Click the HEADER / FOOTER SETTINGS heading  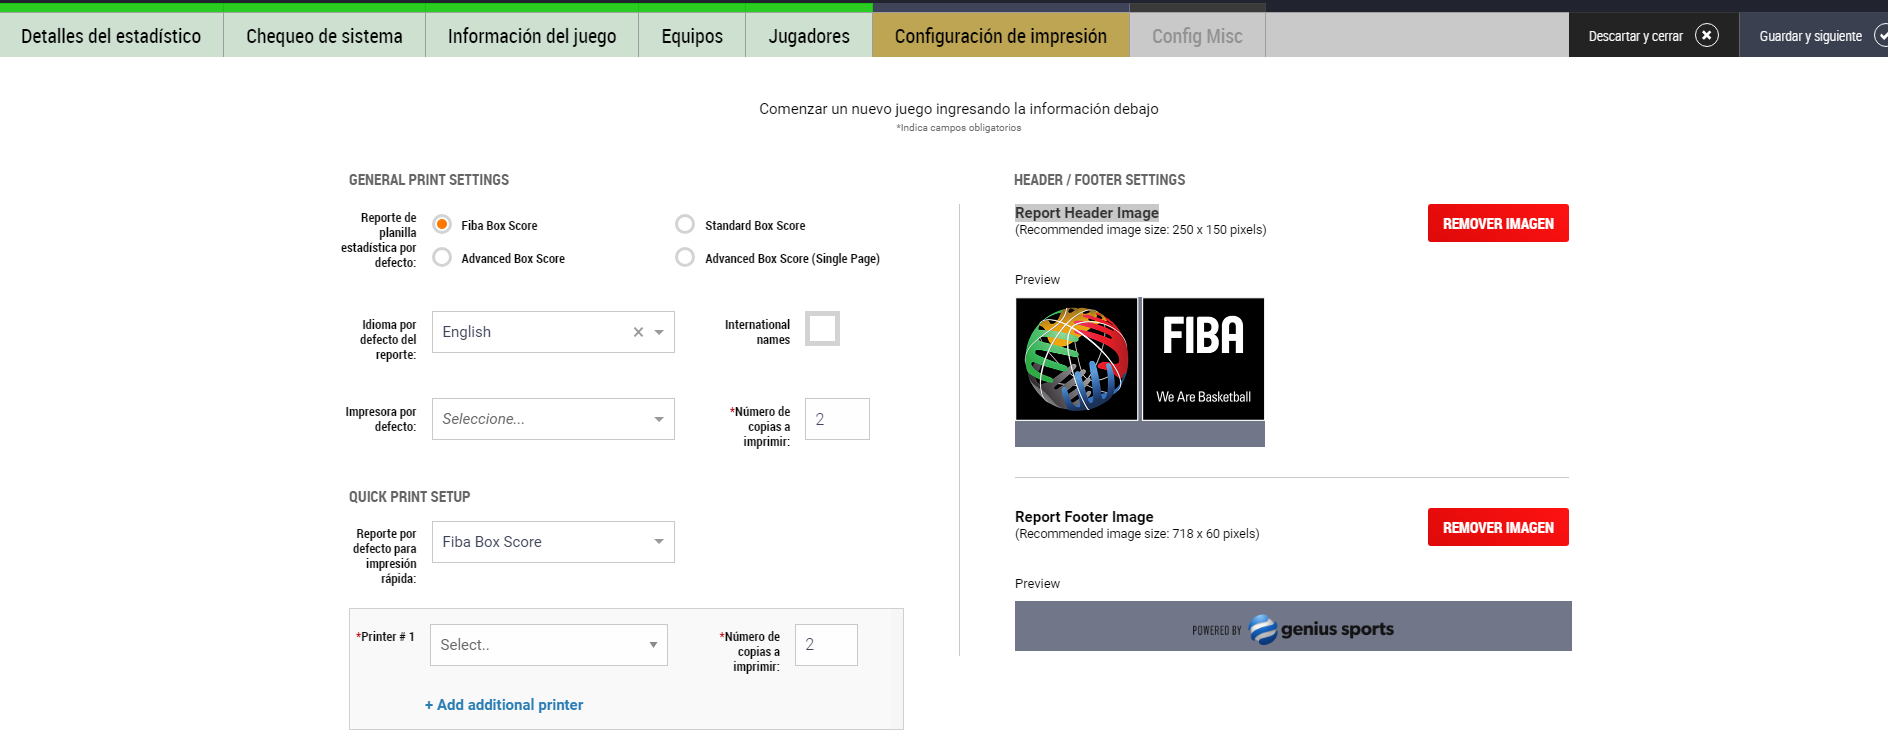tap(1099, 180)
